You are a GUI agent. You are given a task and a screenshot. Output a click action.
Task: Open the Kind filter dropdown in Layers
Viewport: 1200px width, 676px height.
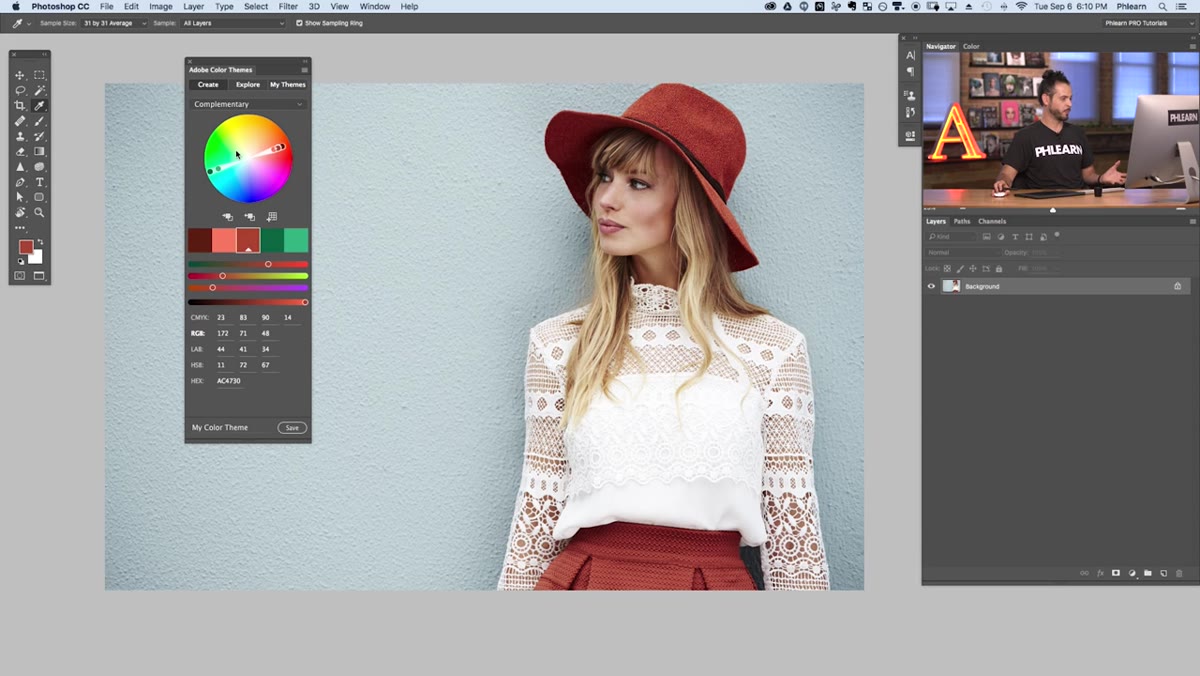pos(951,237)
